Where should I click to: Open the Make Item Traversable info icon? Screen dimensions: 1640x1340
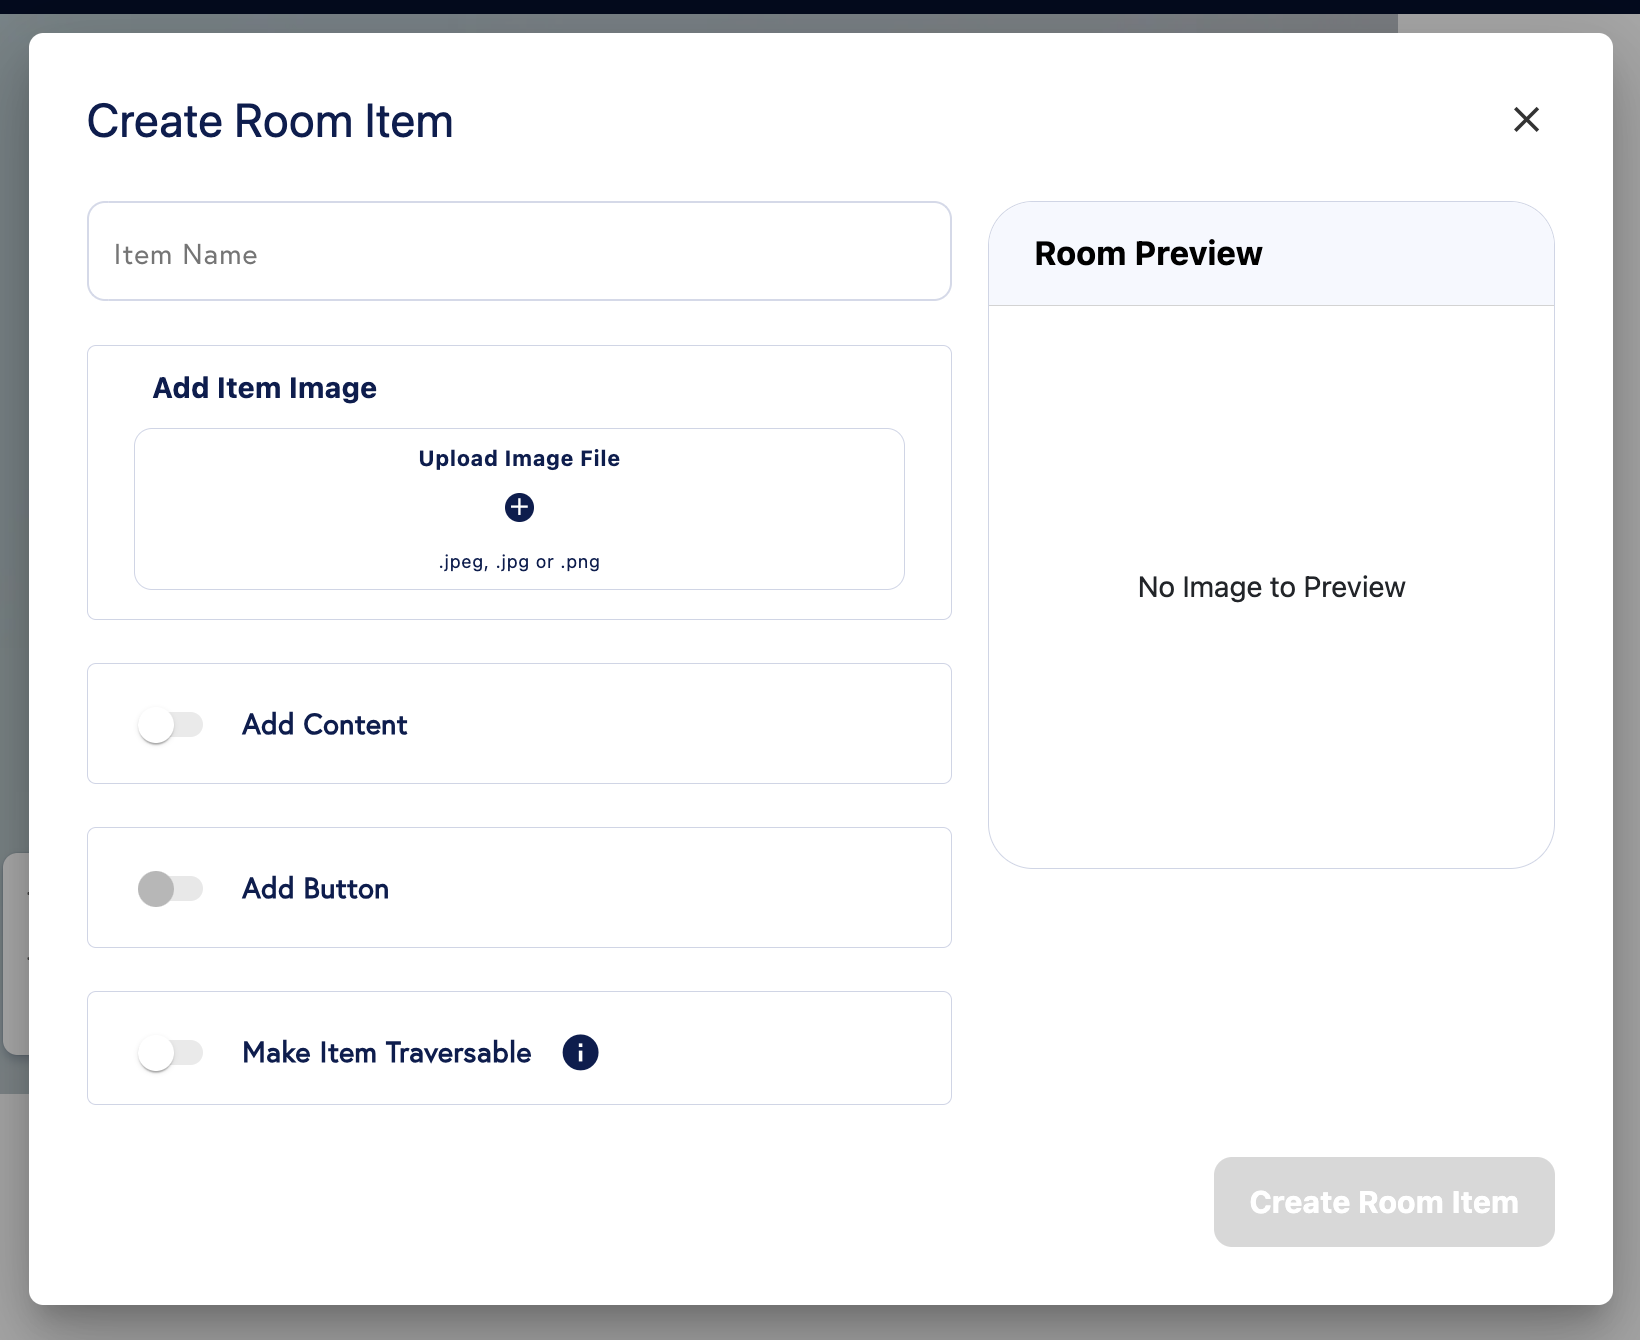click(580, 1052)
